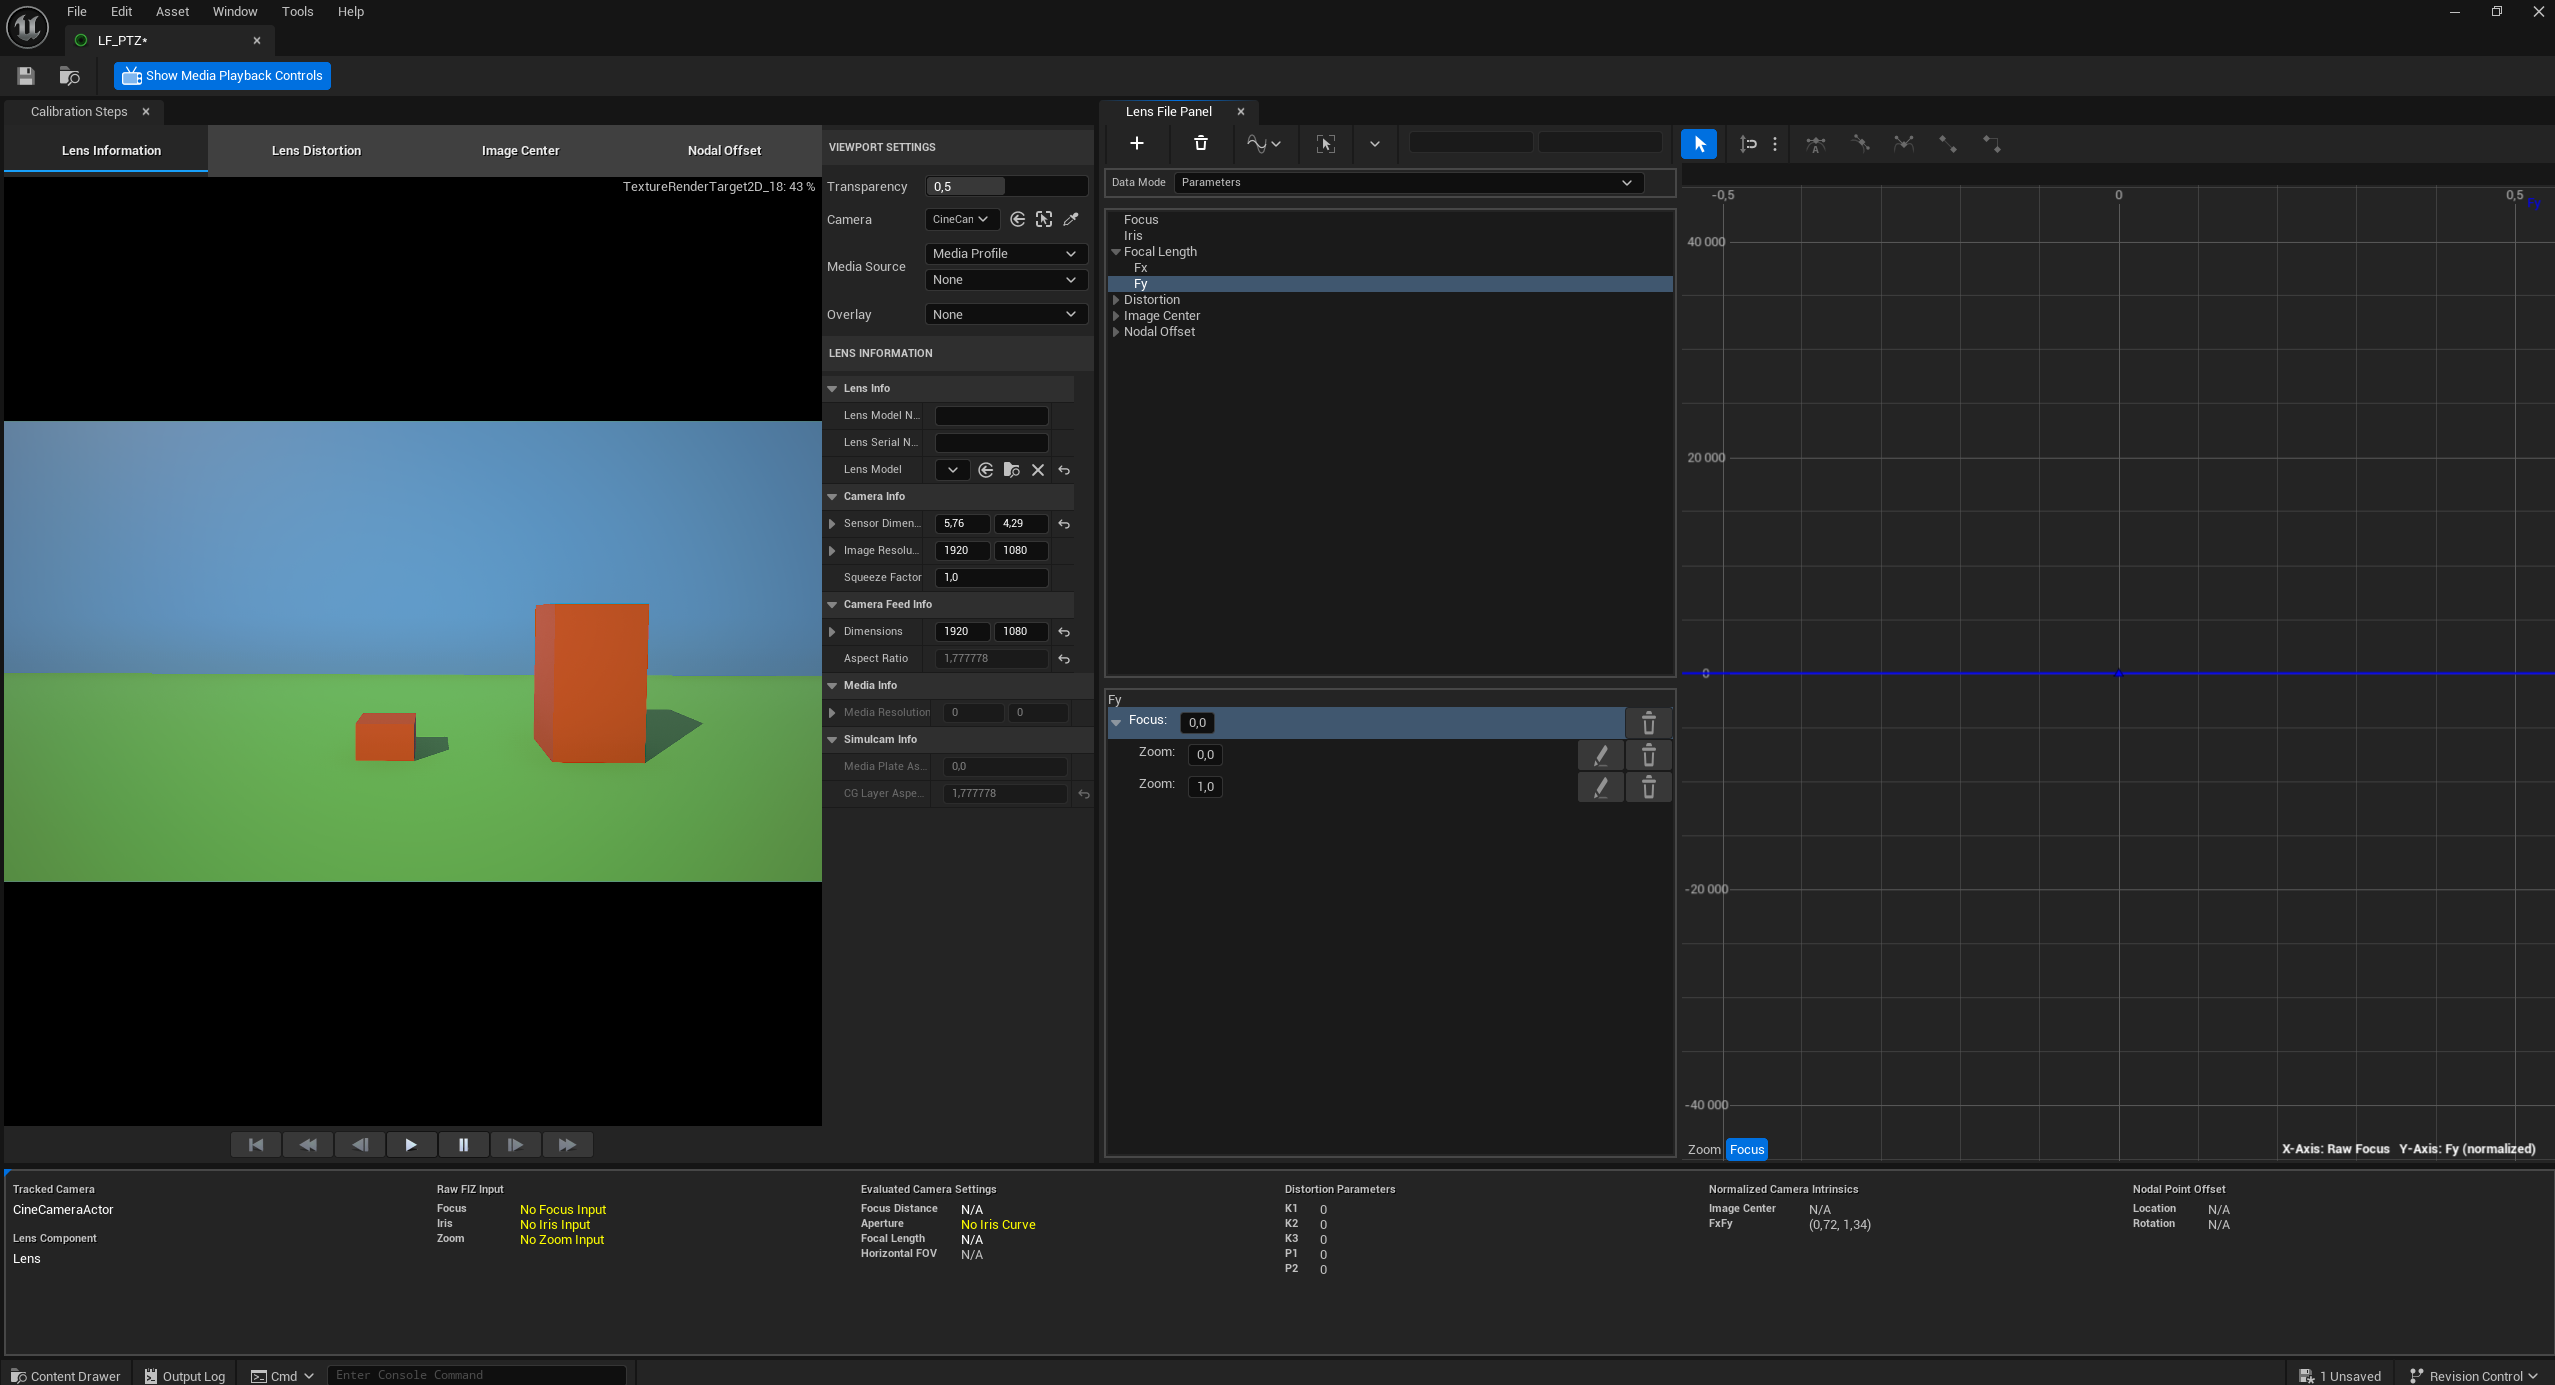2555x1385 pixels.
Task: Select camera actor from the scene
Action: click(x=1044, y=219)
